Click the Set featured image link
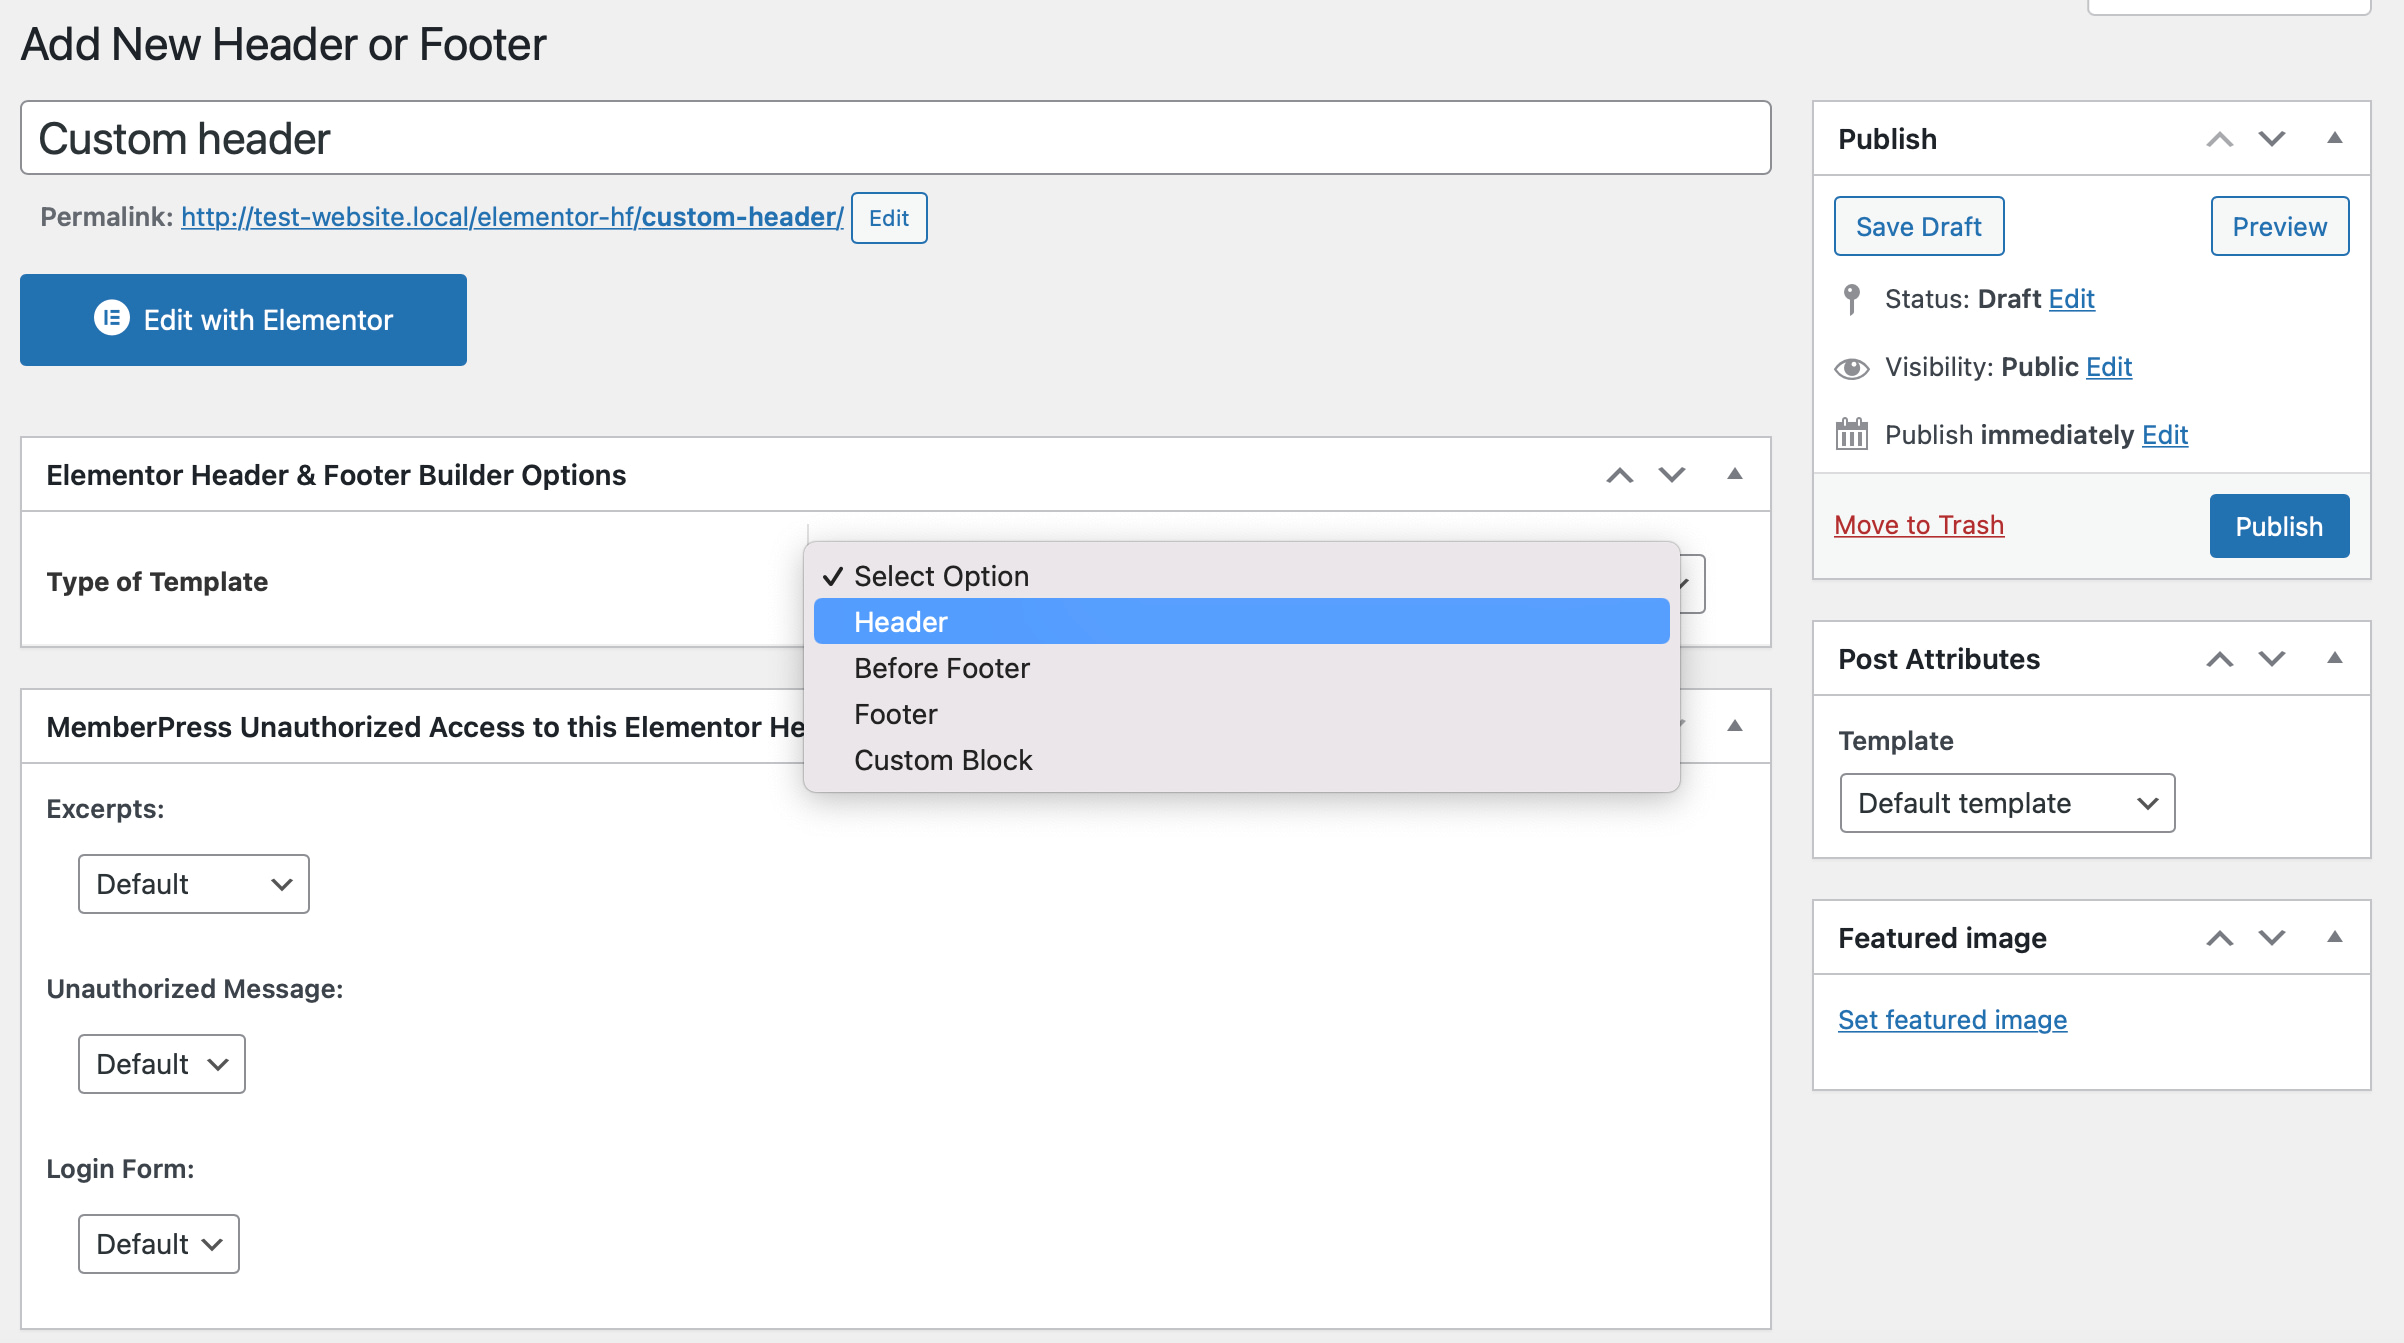 [x=1951, y=1019]
